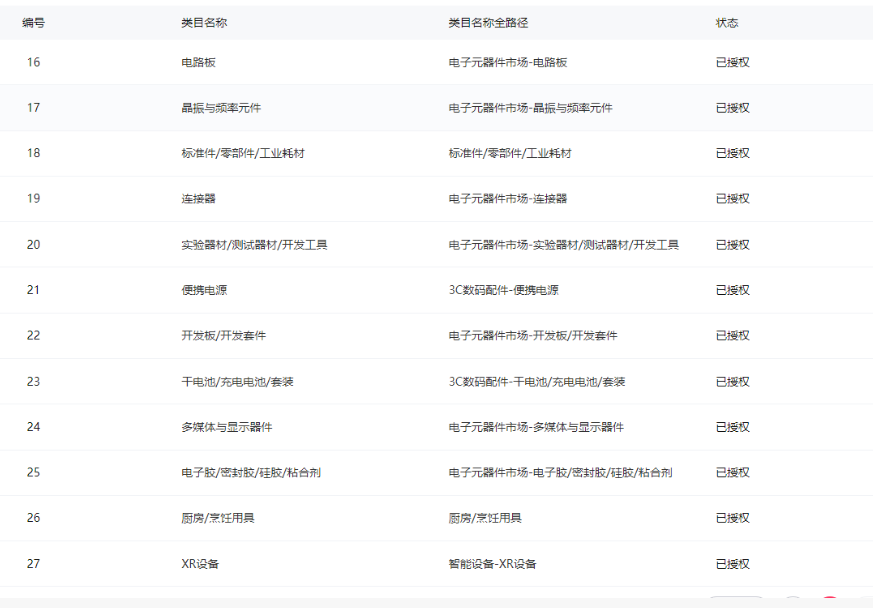Click the 已授权 status in row 23
Screen dimensions: 873x608
[733, 382]
